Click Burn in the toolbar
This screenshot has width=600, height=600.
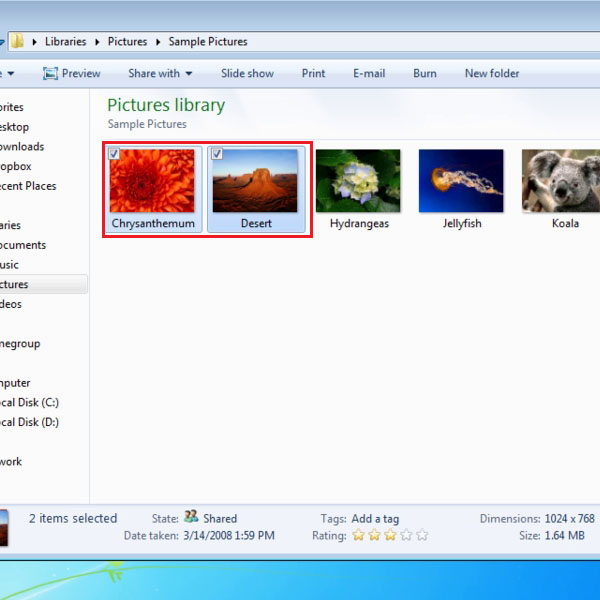click(x=425, y=73)
